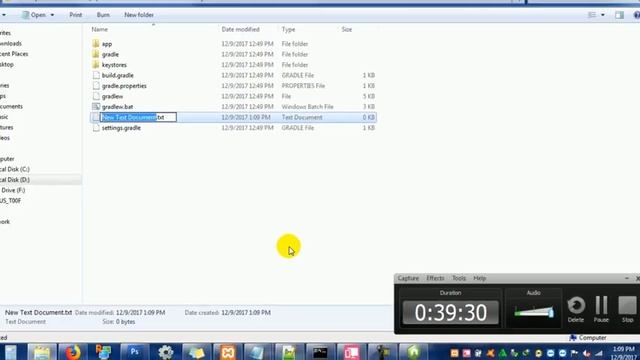
Task: Open Photoshop from the taskbar
Action: point(134,352)
